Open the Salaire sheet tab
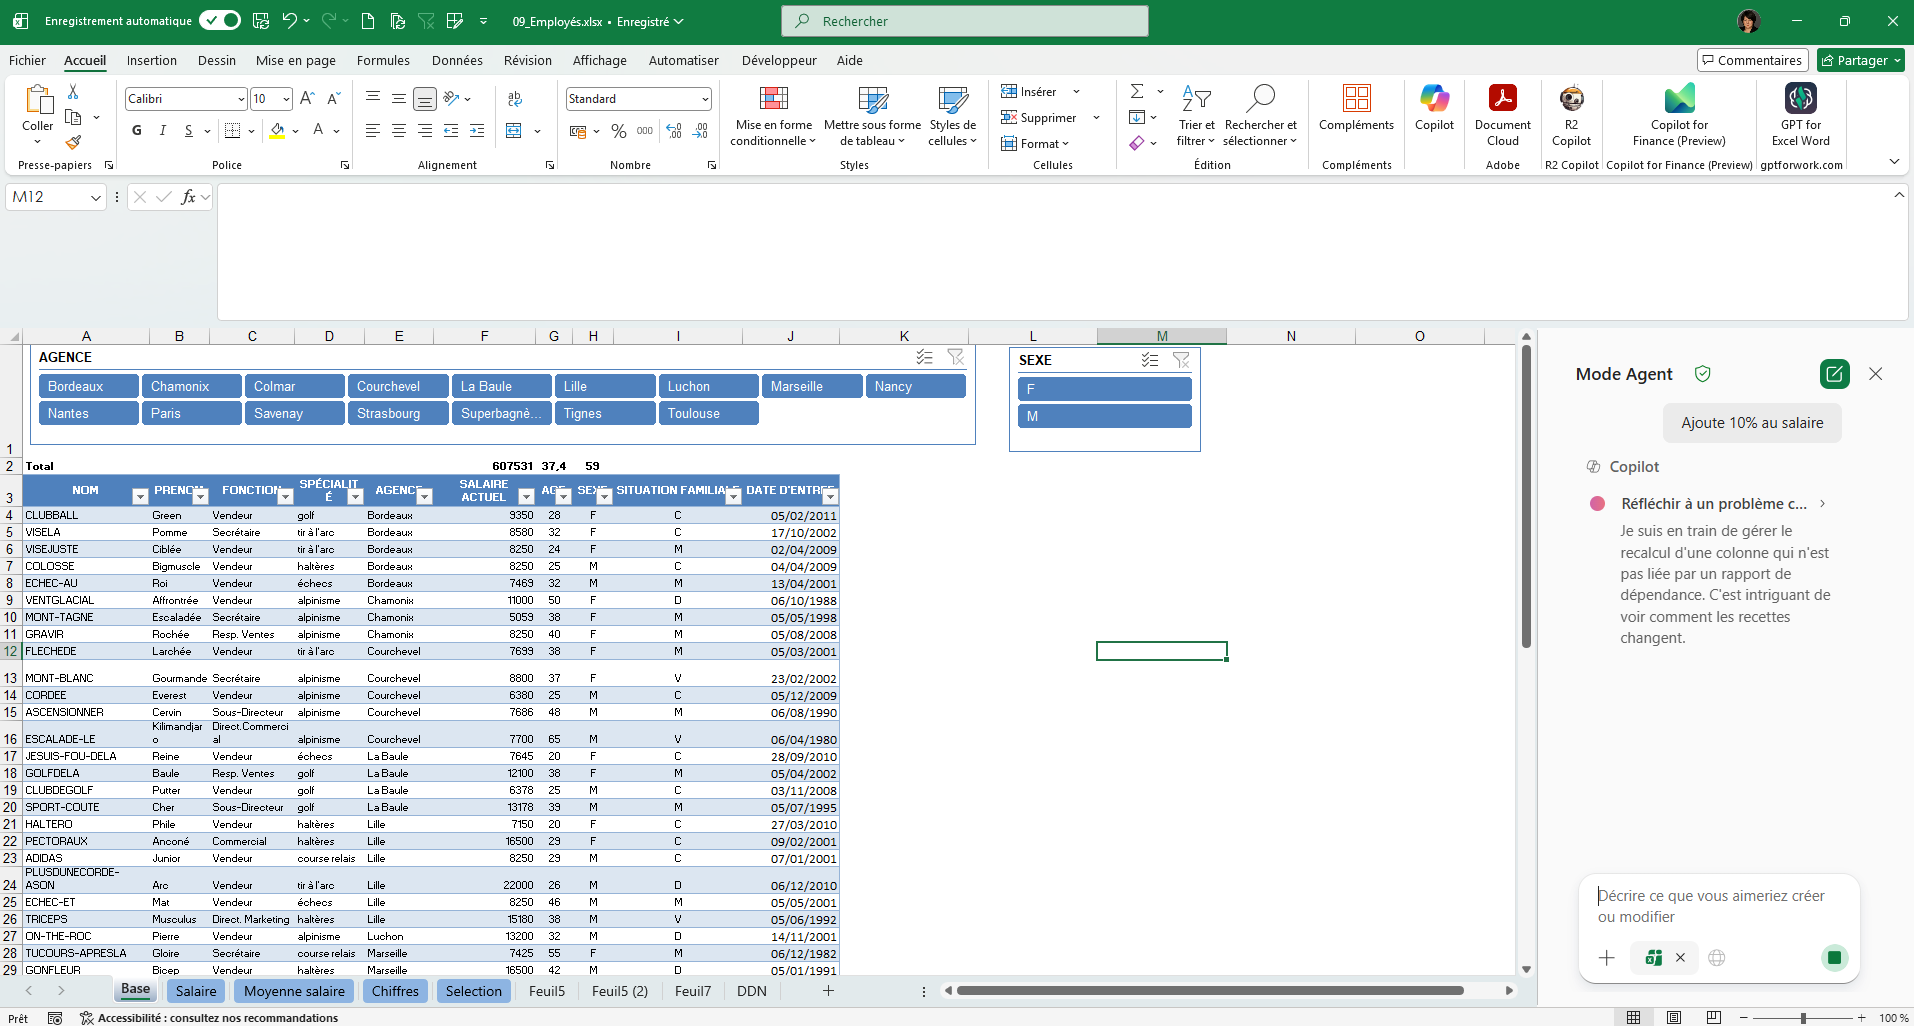 click(x=195, y=991)
